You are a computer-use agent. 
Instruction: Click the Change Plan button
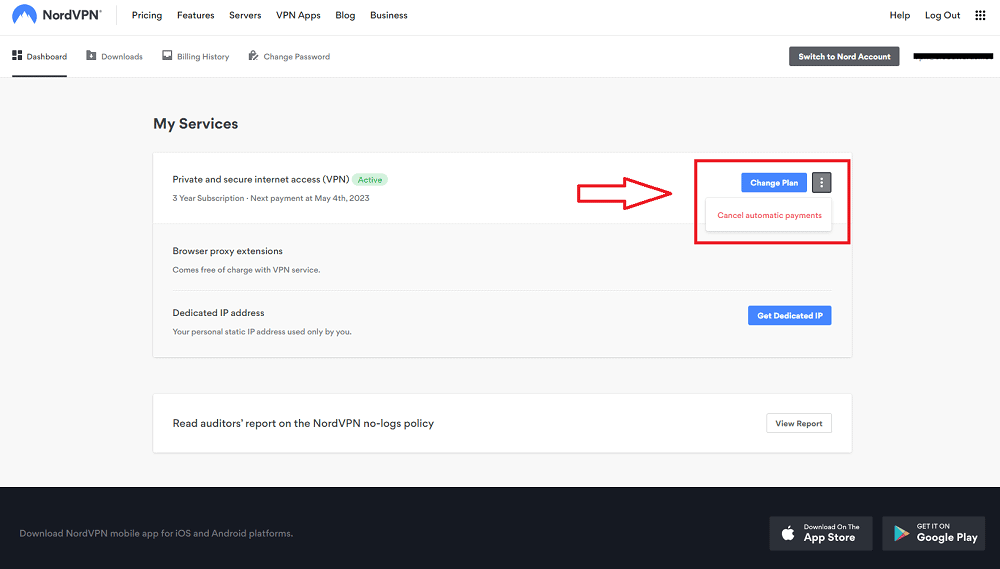click(x=774, y=182)
